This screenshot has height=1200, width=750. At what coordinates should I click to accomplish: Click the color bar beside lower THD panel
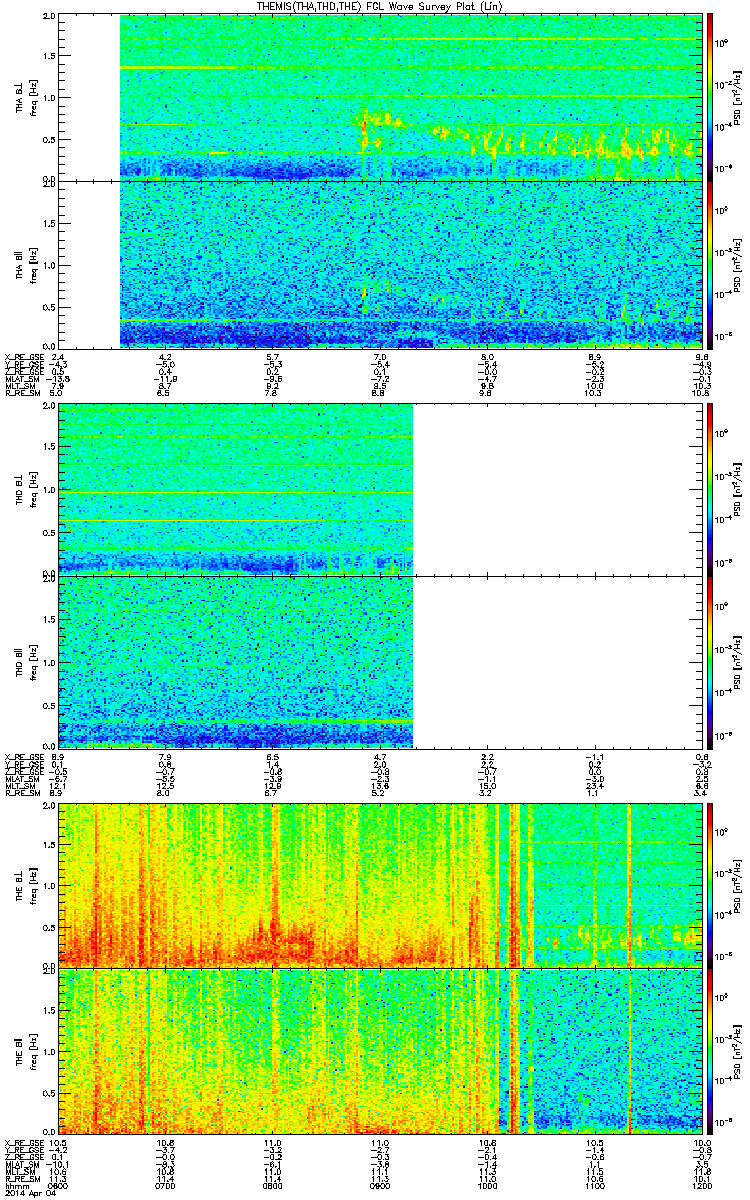[711, 661]
